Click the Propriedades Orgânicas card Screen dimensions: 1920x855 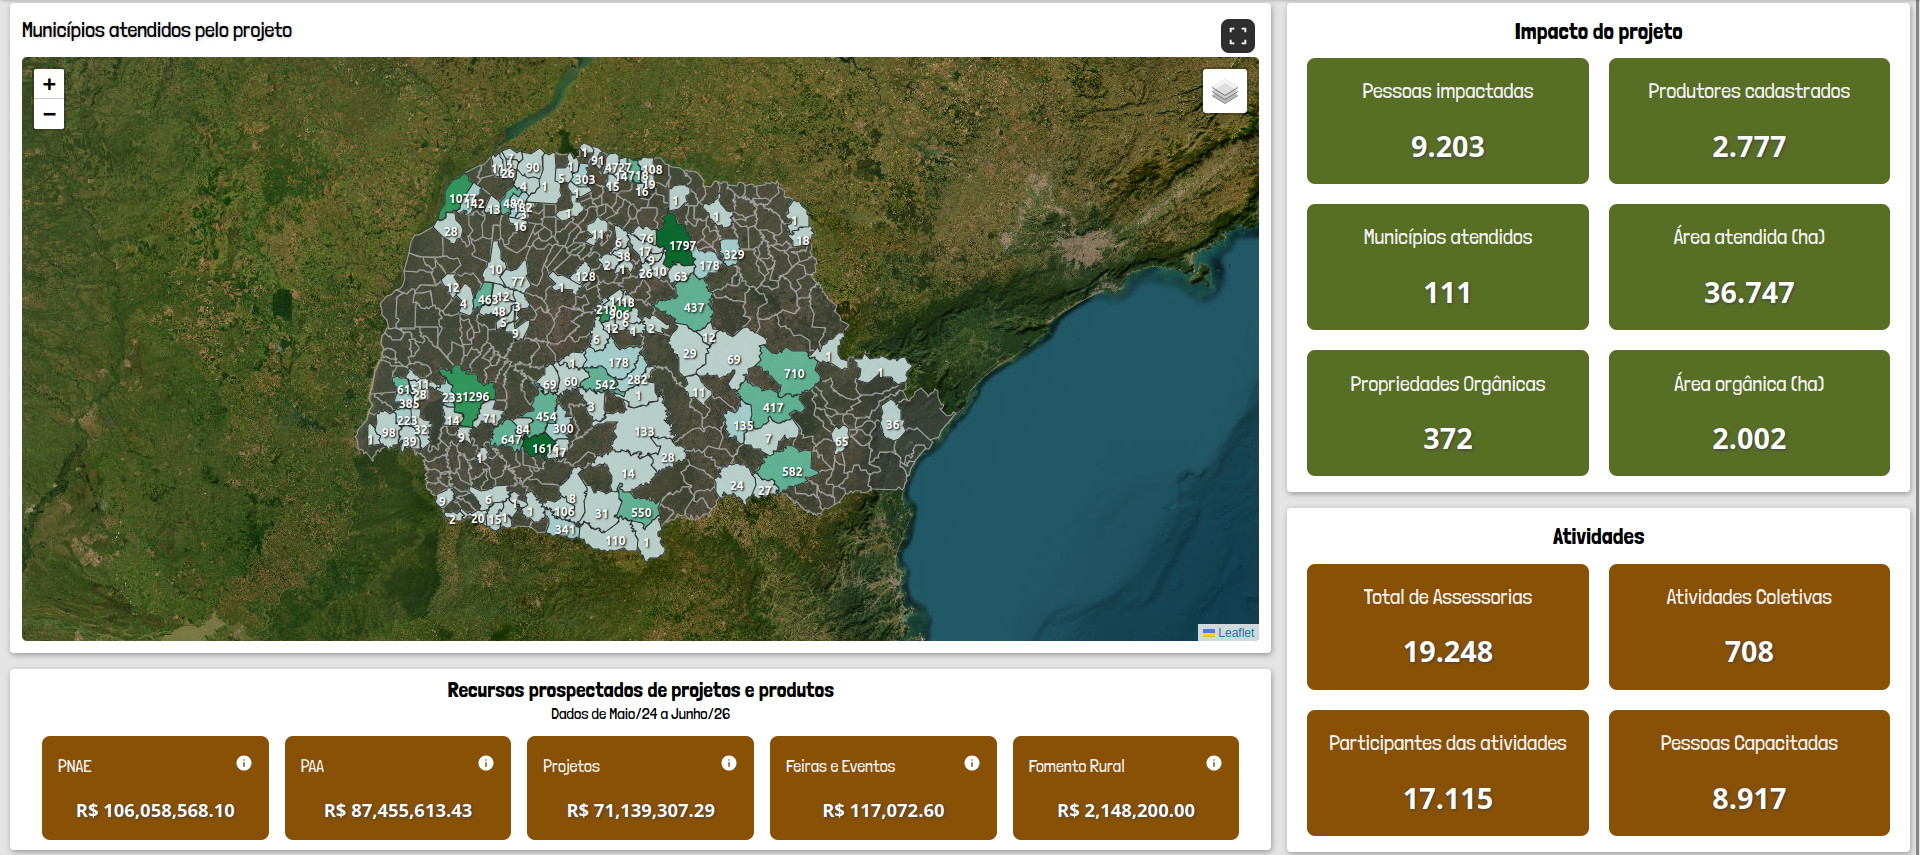click(x=1447, y=413)
